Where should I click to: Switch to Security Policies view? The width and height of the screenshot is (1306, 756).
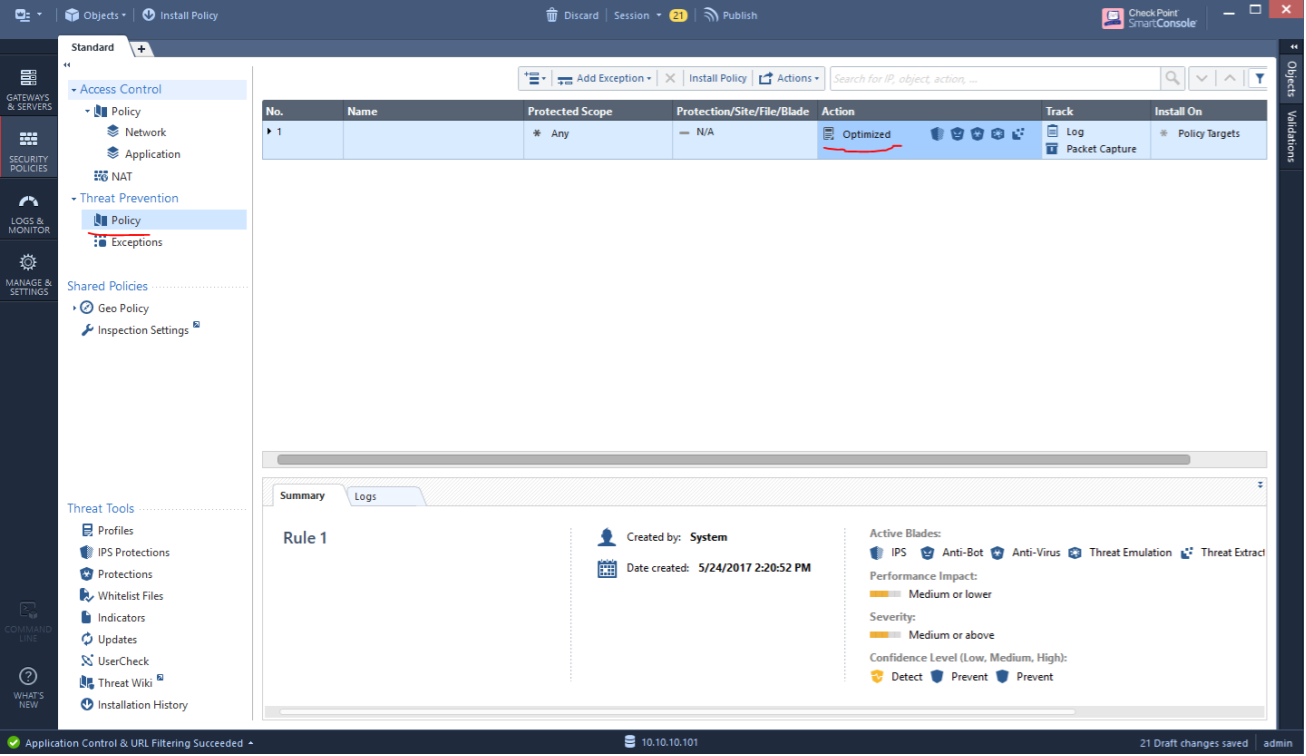(28, 149)
